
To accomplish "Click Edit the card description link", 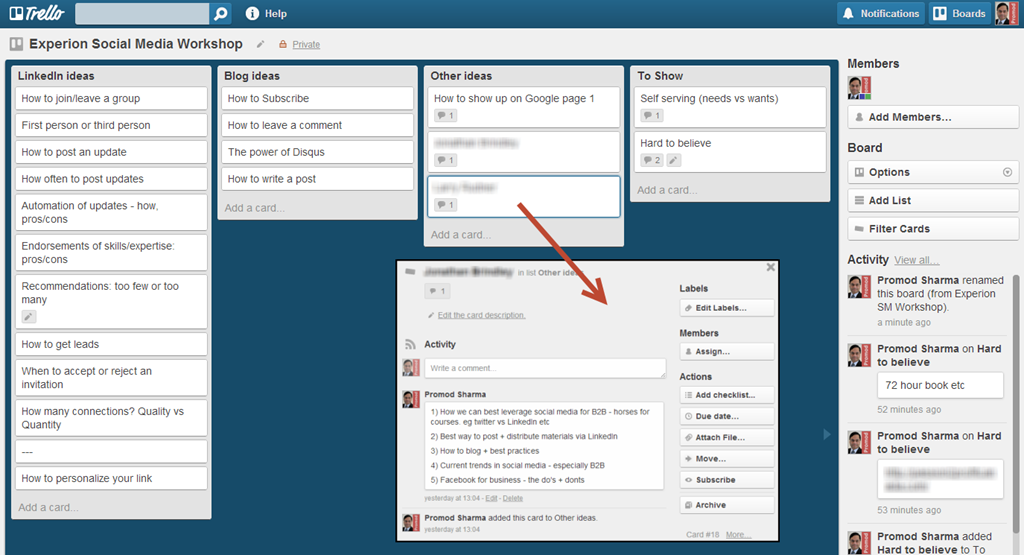I will click(x=481, y=315).
